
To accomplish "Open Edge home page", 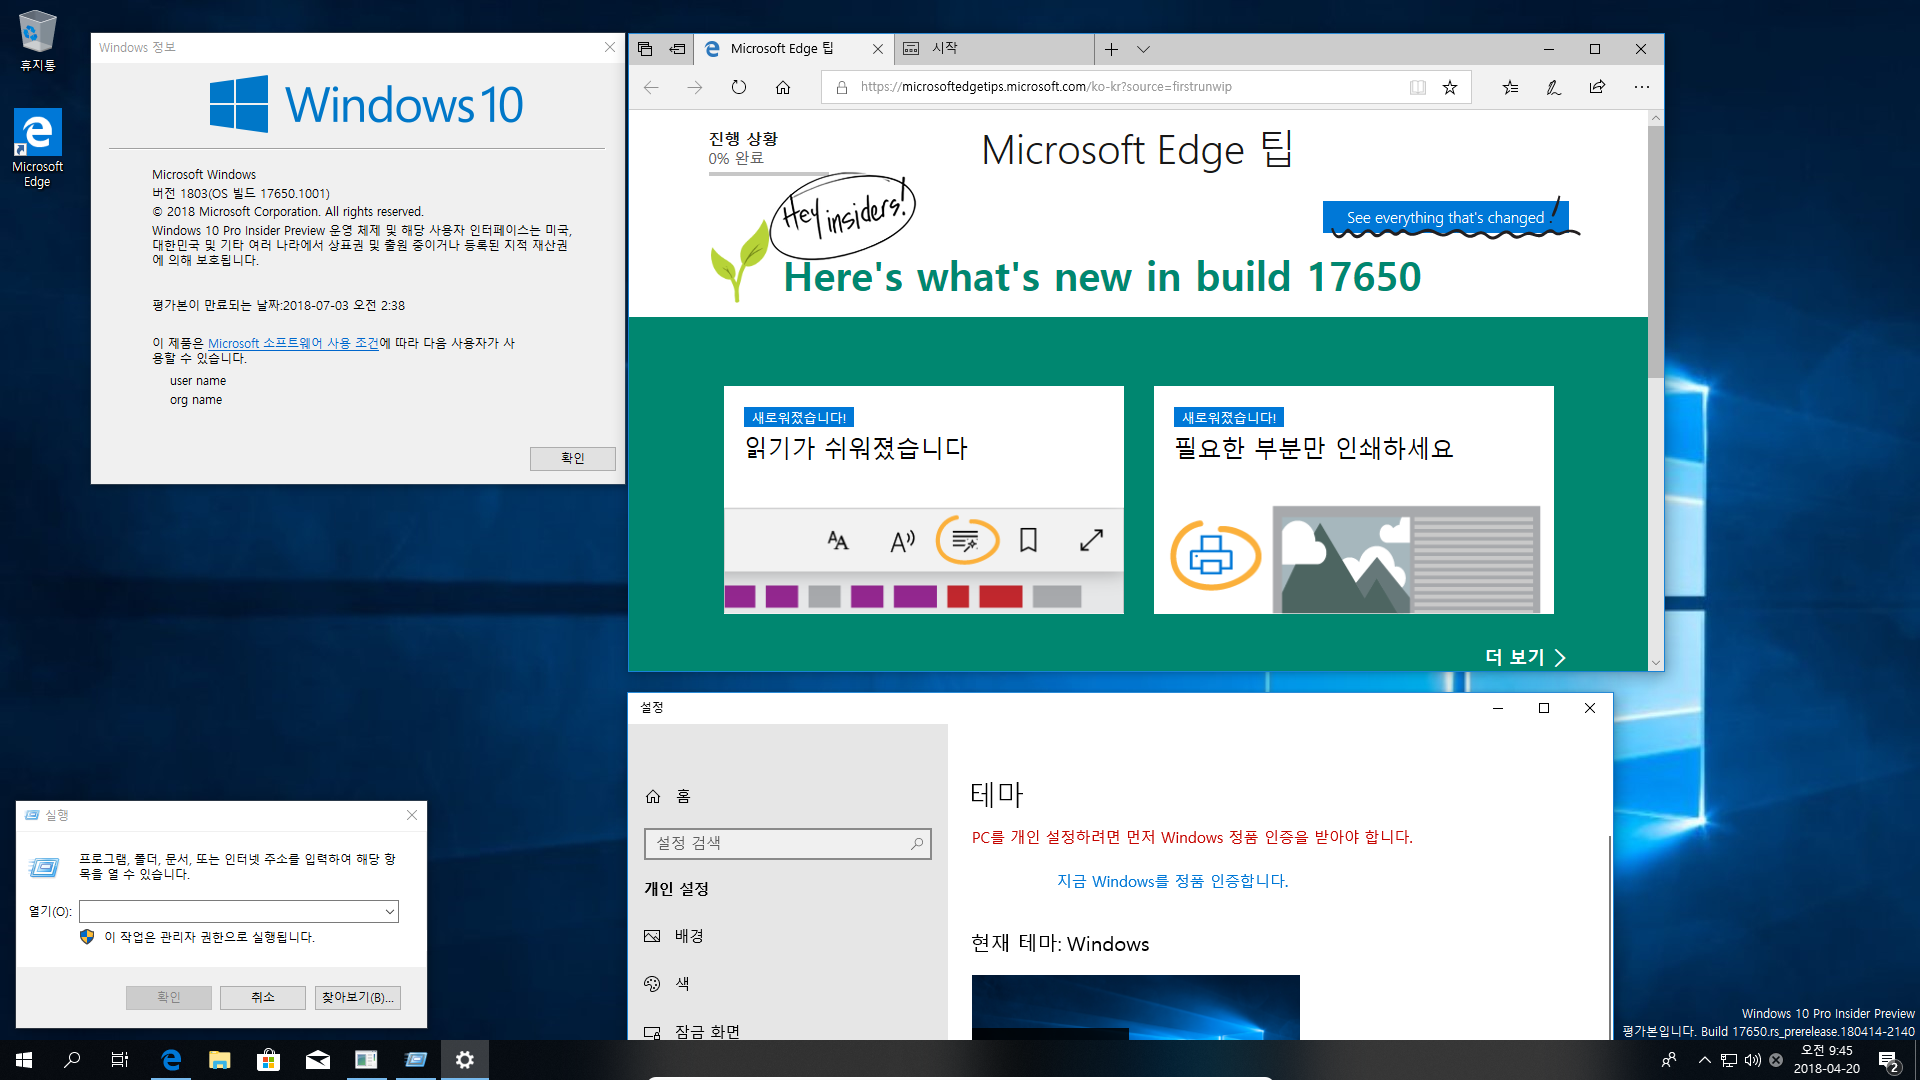I will click(x=783, y=87).
